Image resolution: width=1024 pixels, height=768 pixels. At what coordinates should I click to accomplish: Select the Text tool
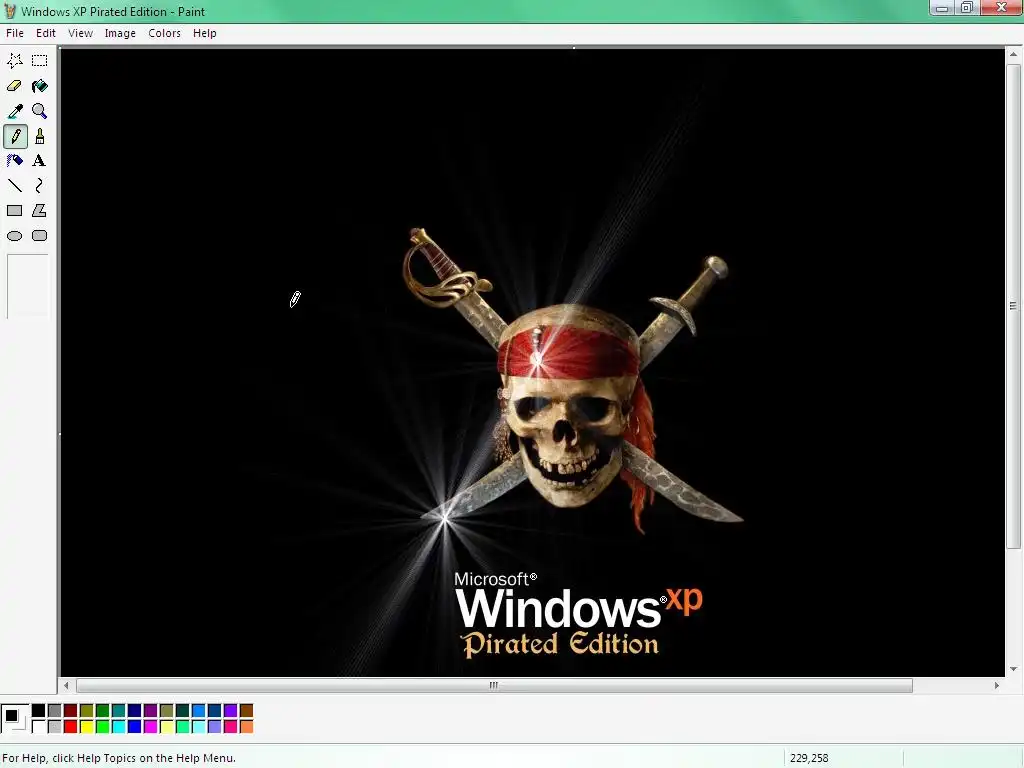(x=40, y=161)
